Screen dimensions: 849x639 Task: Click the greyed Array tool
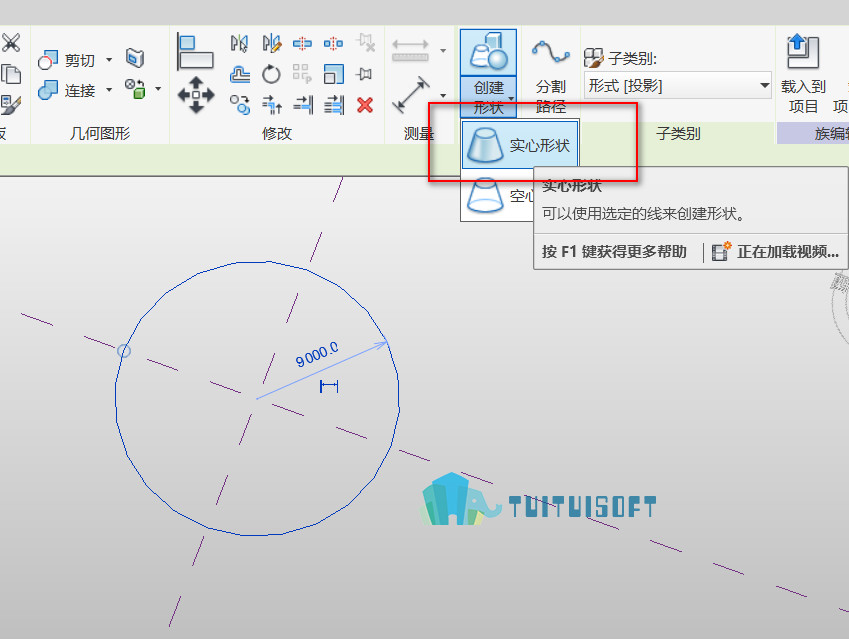point(302,74)
